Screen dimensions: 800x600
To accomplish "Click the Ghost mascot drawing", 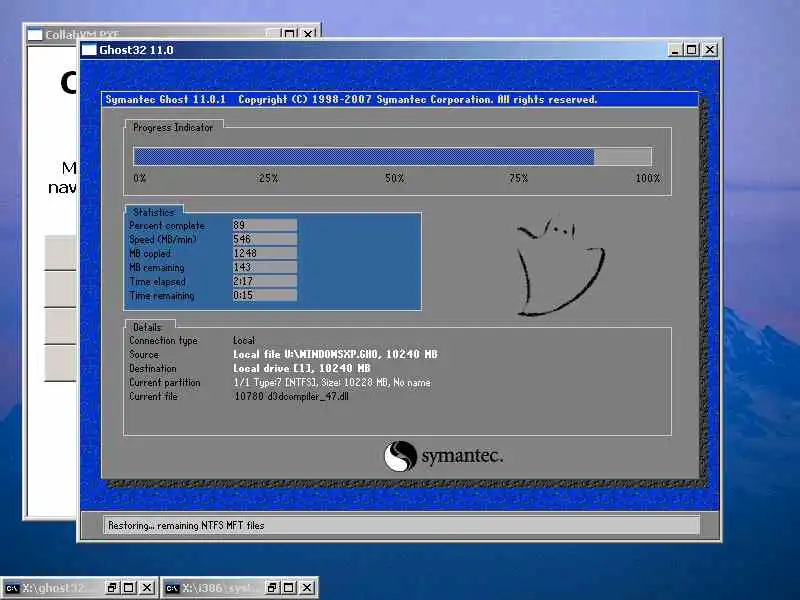I will [560, 266].
